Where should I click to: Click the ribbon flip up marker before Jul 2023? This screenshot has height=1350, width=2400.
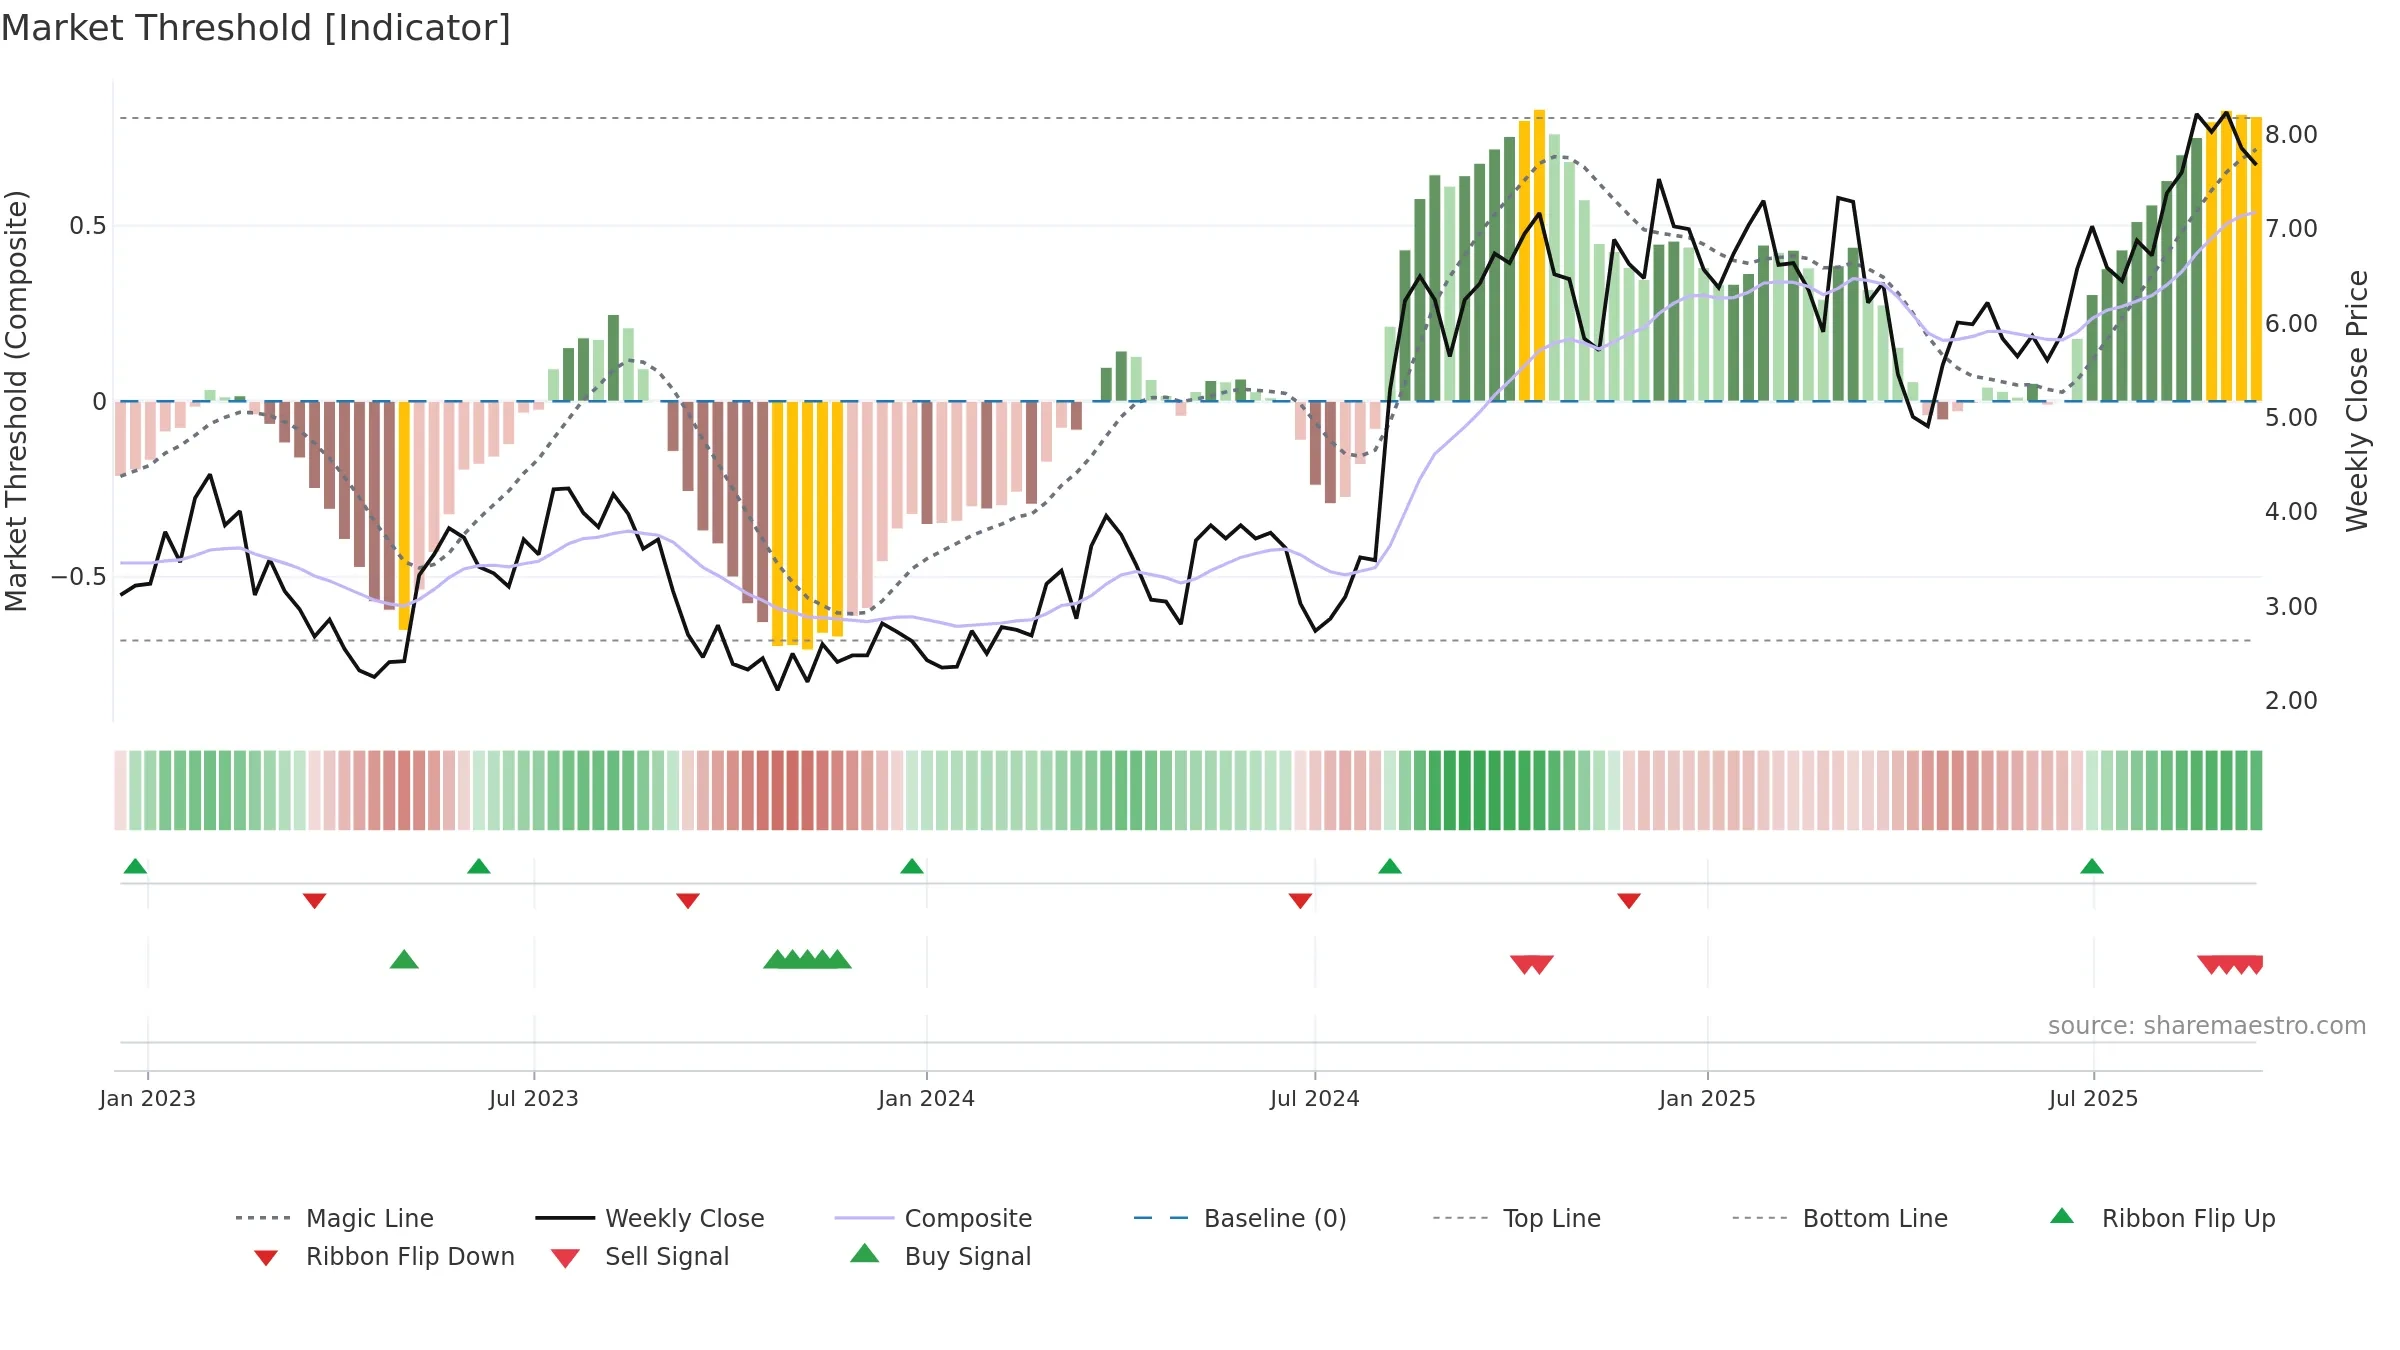pyautogui.click(x=479, y=866)
